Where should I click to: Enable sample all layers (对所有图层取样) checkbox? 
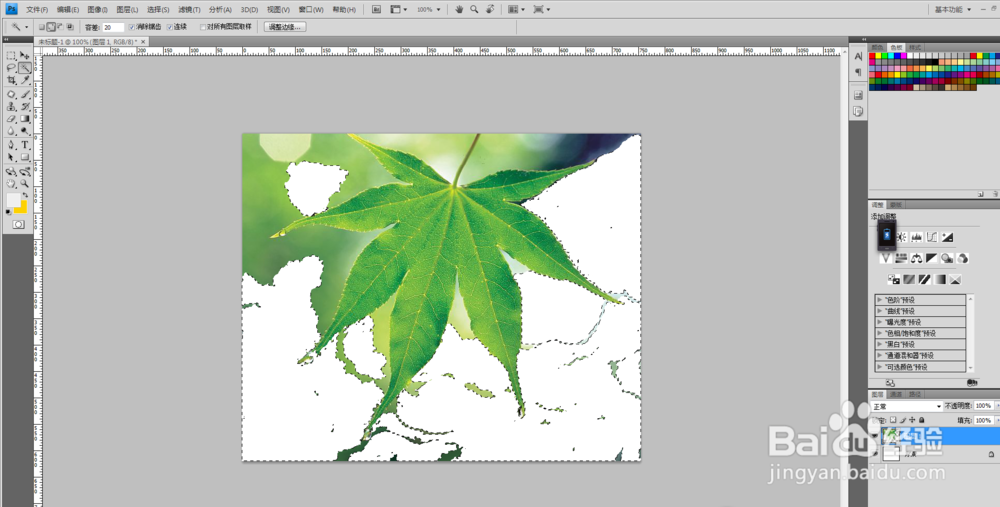(x=203, y=27)
